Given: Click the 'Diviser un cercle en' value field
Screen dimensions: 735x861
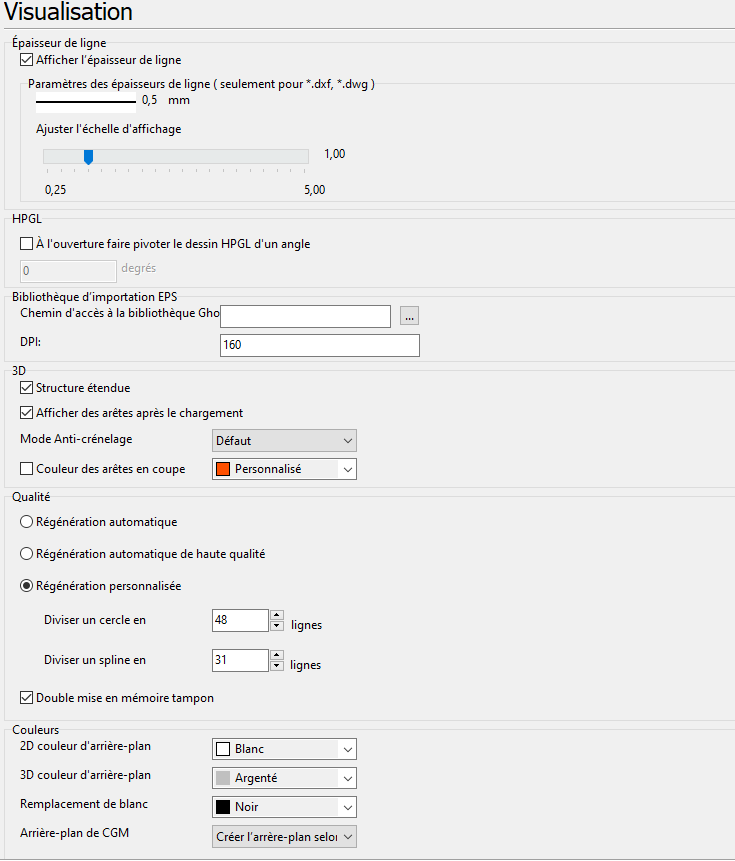Looking at the screenshot, I should 240,620.
